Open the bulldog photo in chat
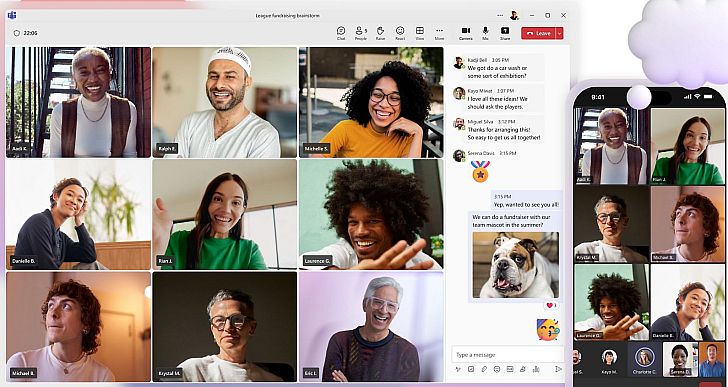This screenshot has height=387, width=728. click(516, 265)
